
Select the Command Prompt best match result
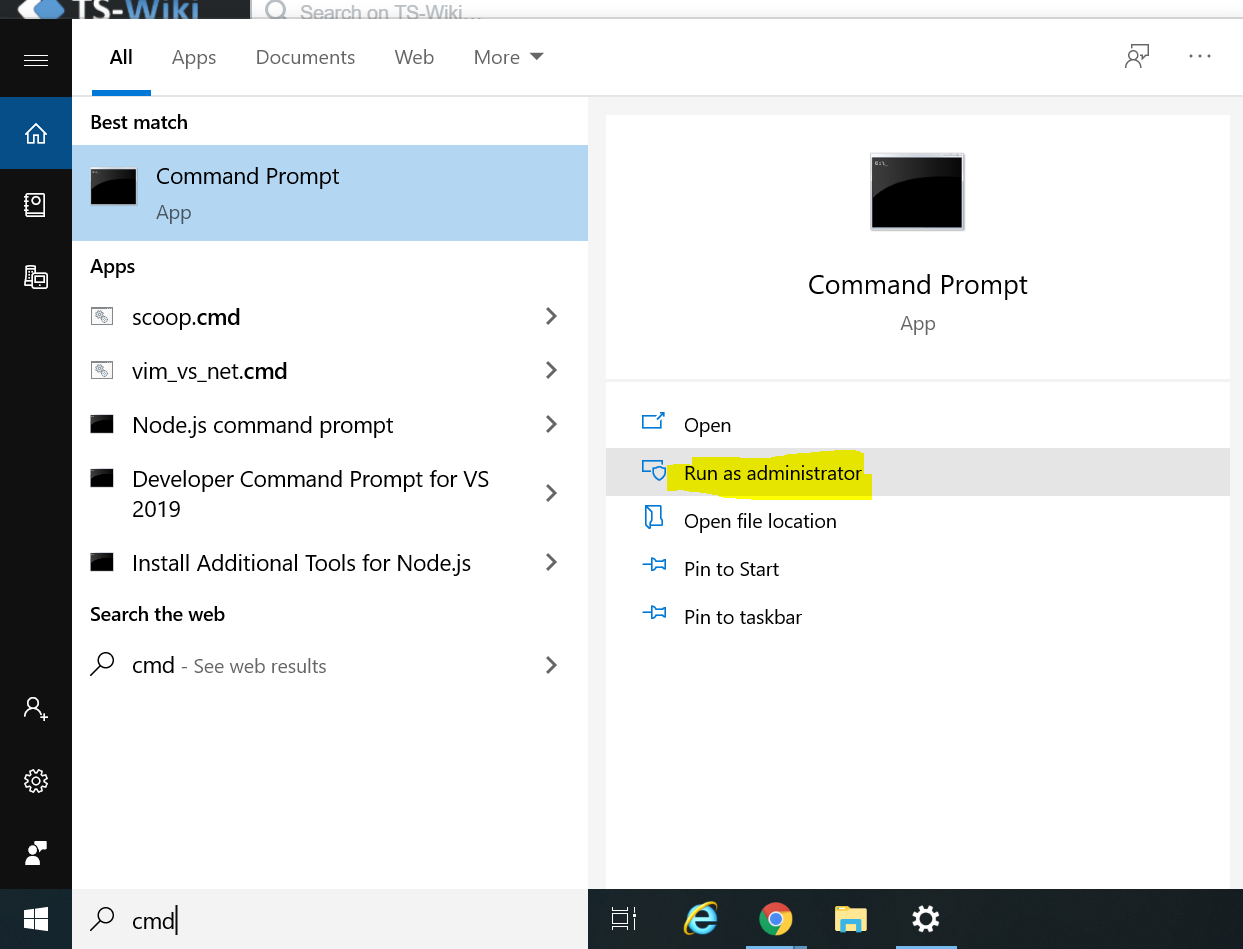click(x=330, y=193)
